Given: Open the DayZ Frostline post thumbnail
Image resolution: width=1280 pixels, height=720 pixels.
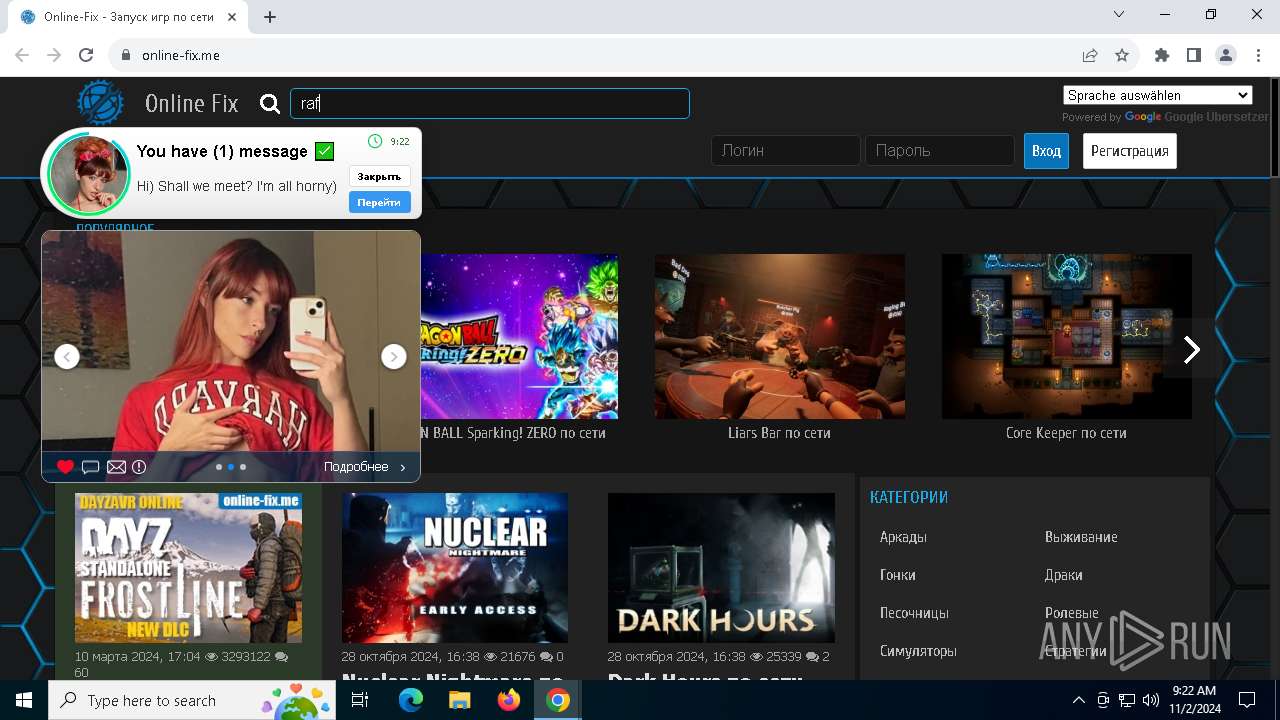Looking at the screenshot, I should 188,567.
